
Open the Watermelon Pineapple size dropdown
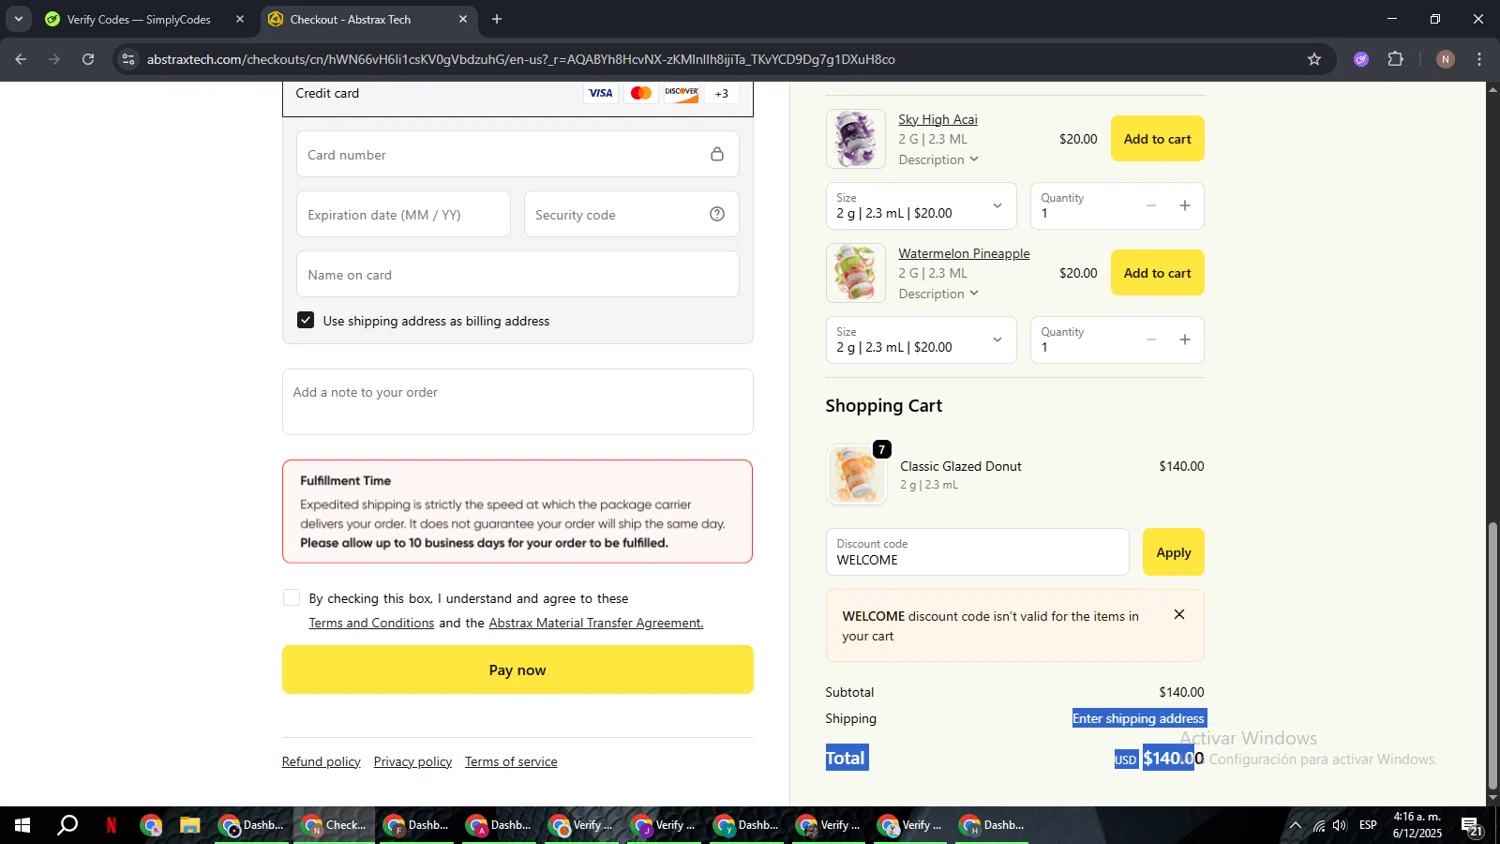pyautogui.click(x=921, y=340)
